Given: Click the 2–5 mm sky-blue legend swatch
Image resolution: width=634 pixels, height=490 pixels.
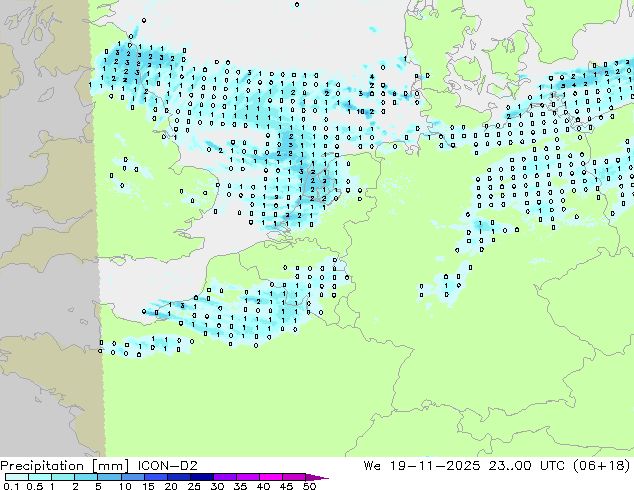Looking at the screenshot, I should pos(86,477).
